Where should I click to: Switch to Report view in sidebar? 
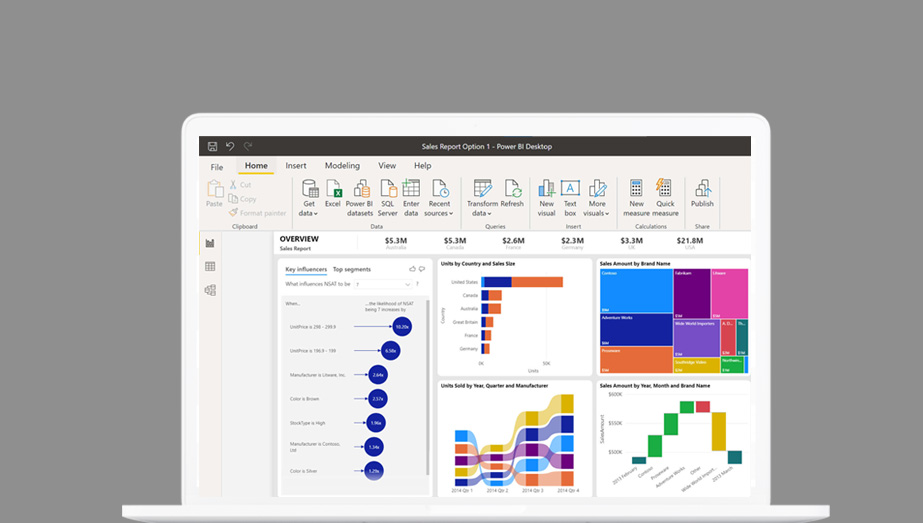210,243
